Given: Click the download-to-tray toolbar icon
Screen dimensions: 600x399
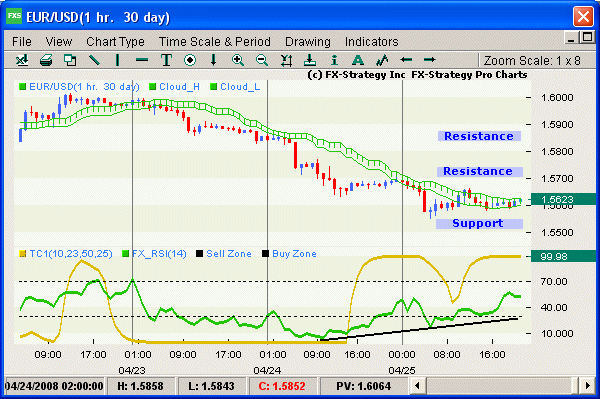Looking at the screenshot, I should (x=310, y=60).
